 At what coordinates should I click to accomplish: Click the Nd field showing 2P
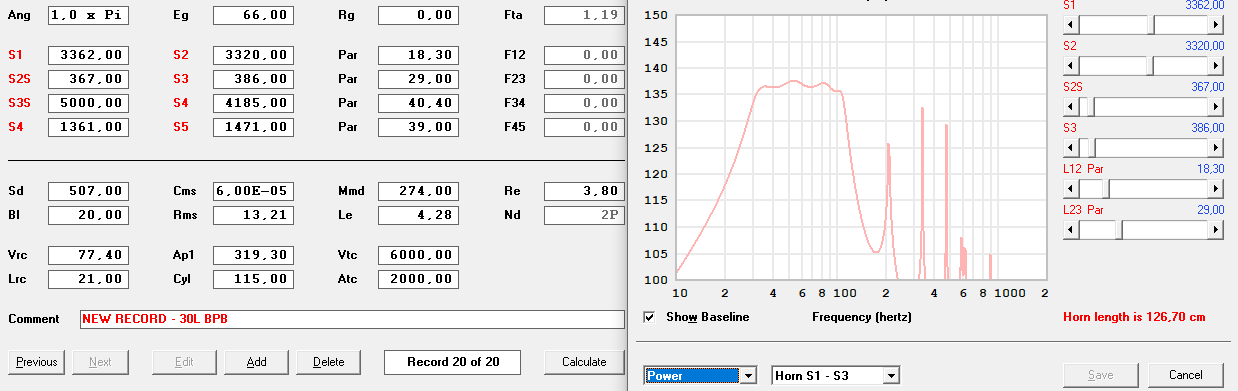pos(584,215)
